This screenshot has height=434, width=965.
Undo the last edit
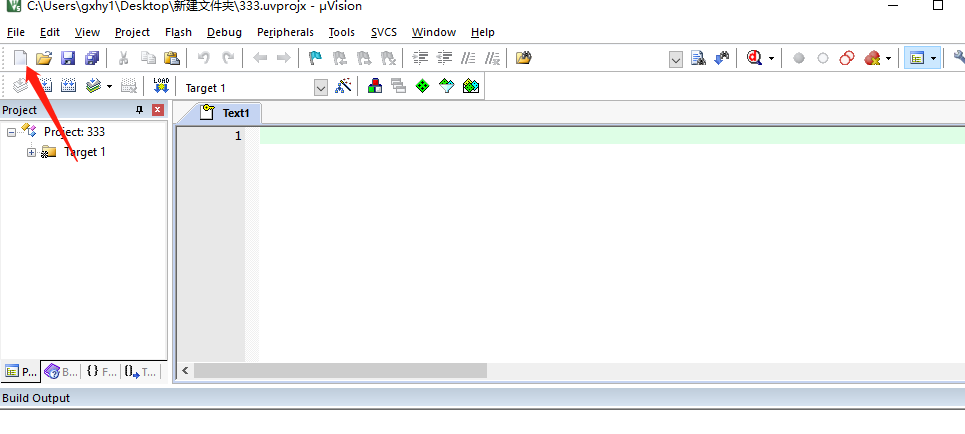point(204,58)
